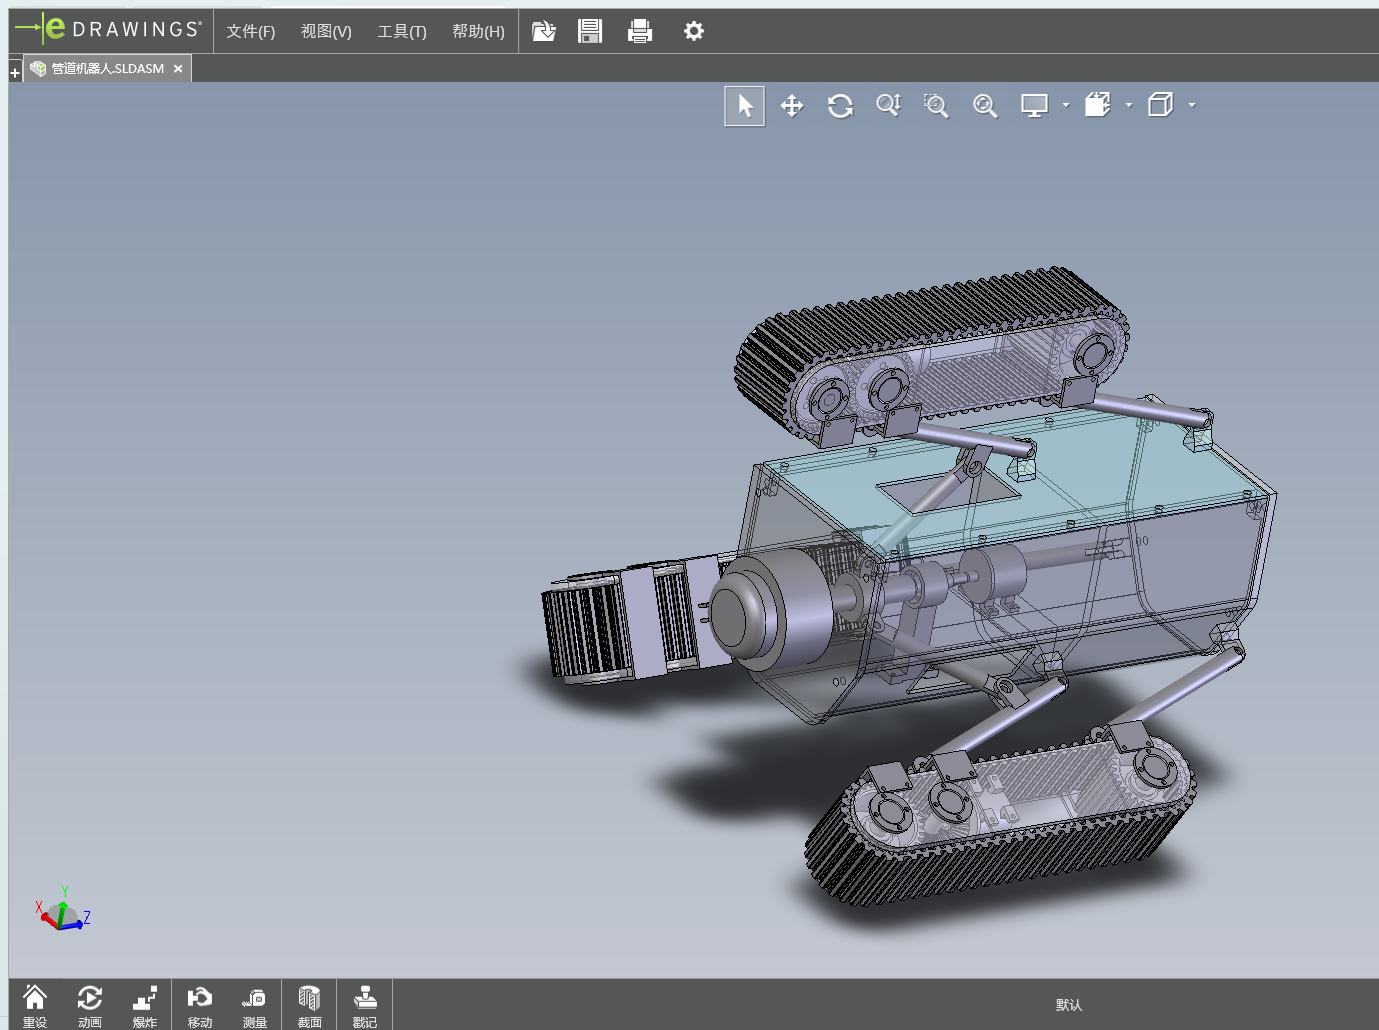This screenshot has height=1030, width=1379.
Task: Click Zoom to Fit magnifier icon
Action: tap(985, 106)
